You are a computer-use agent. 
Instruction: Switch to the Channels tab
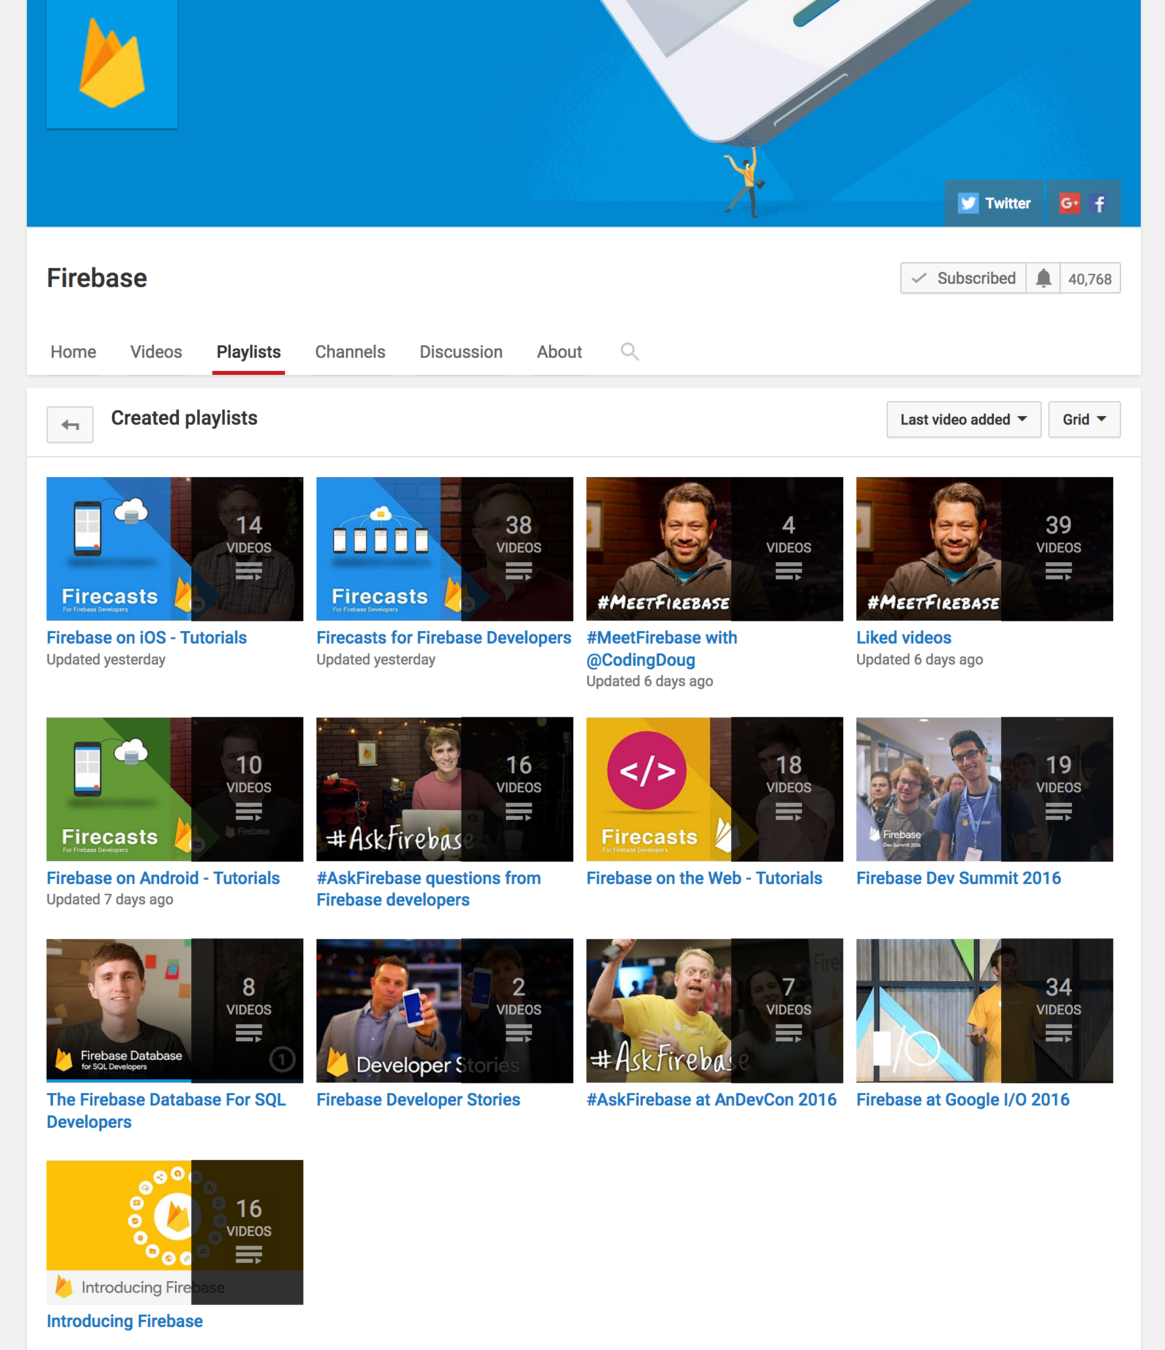[x=350, y=352]
